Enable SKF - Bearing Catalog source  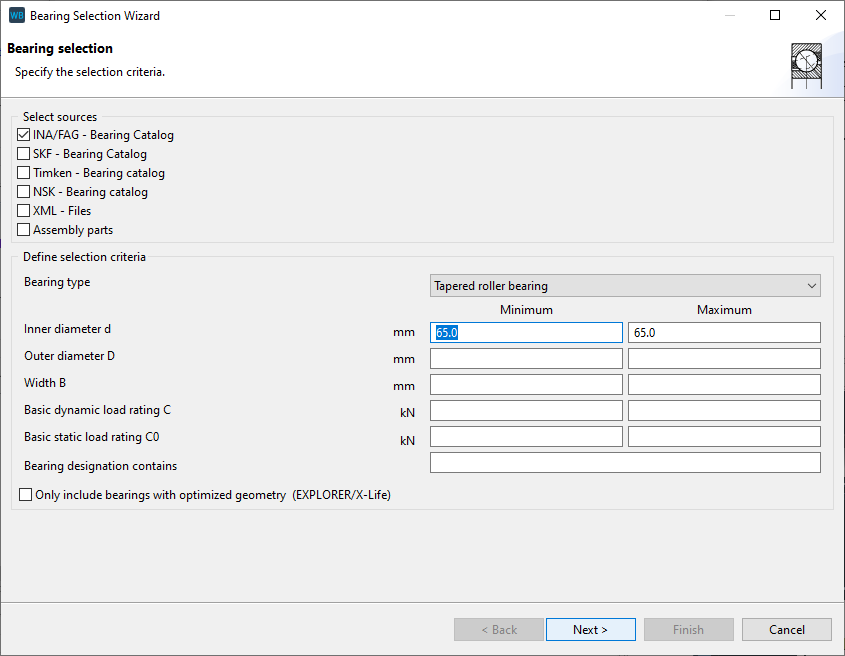[x=24, y=154]
